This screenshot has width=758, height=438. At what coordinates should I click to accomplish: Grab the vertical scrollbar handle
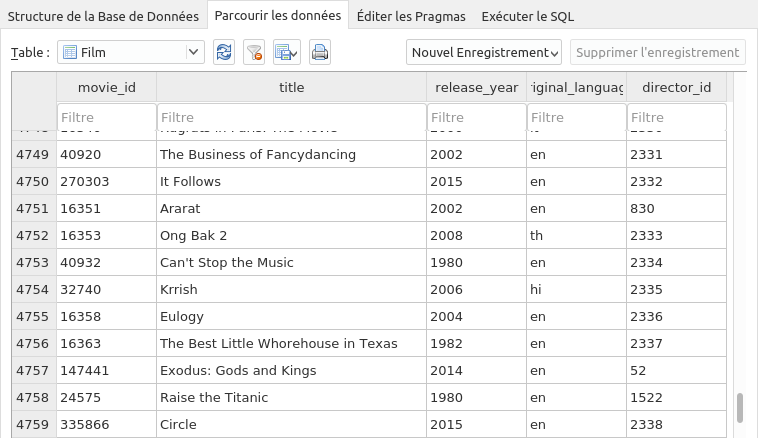(x=740, y=408)
